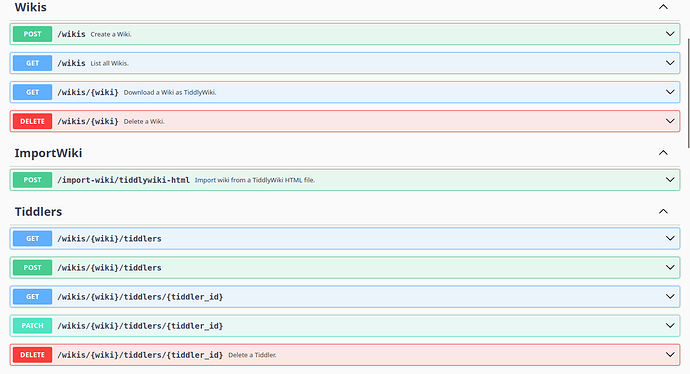Expand PATCH tiddlers/{tiddler_id} arrow
Viewport: 690px width, 374px height.
[x=670, y=326]
